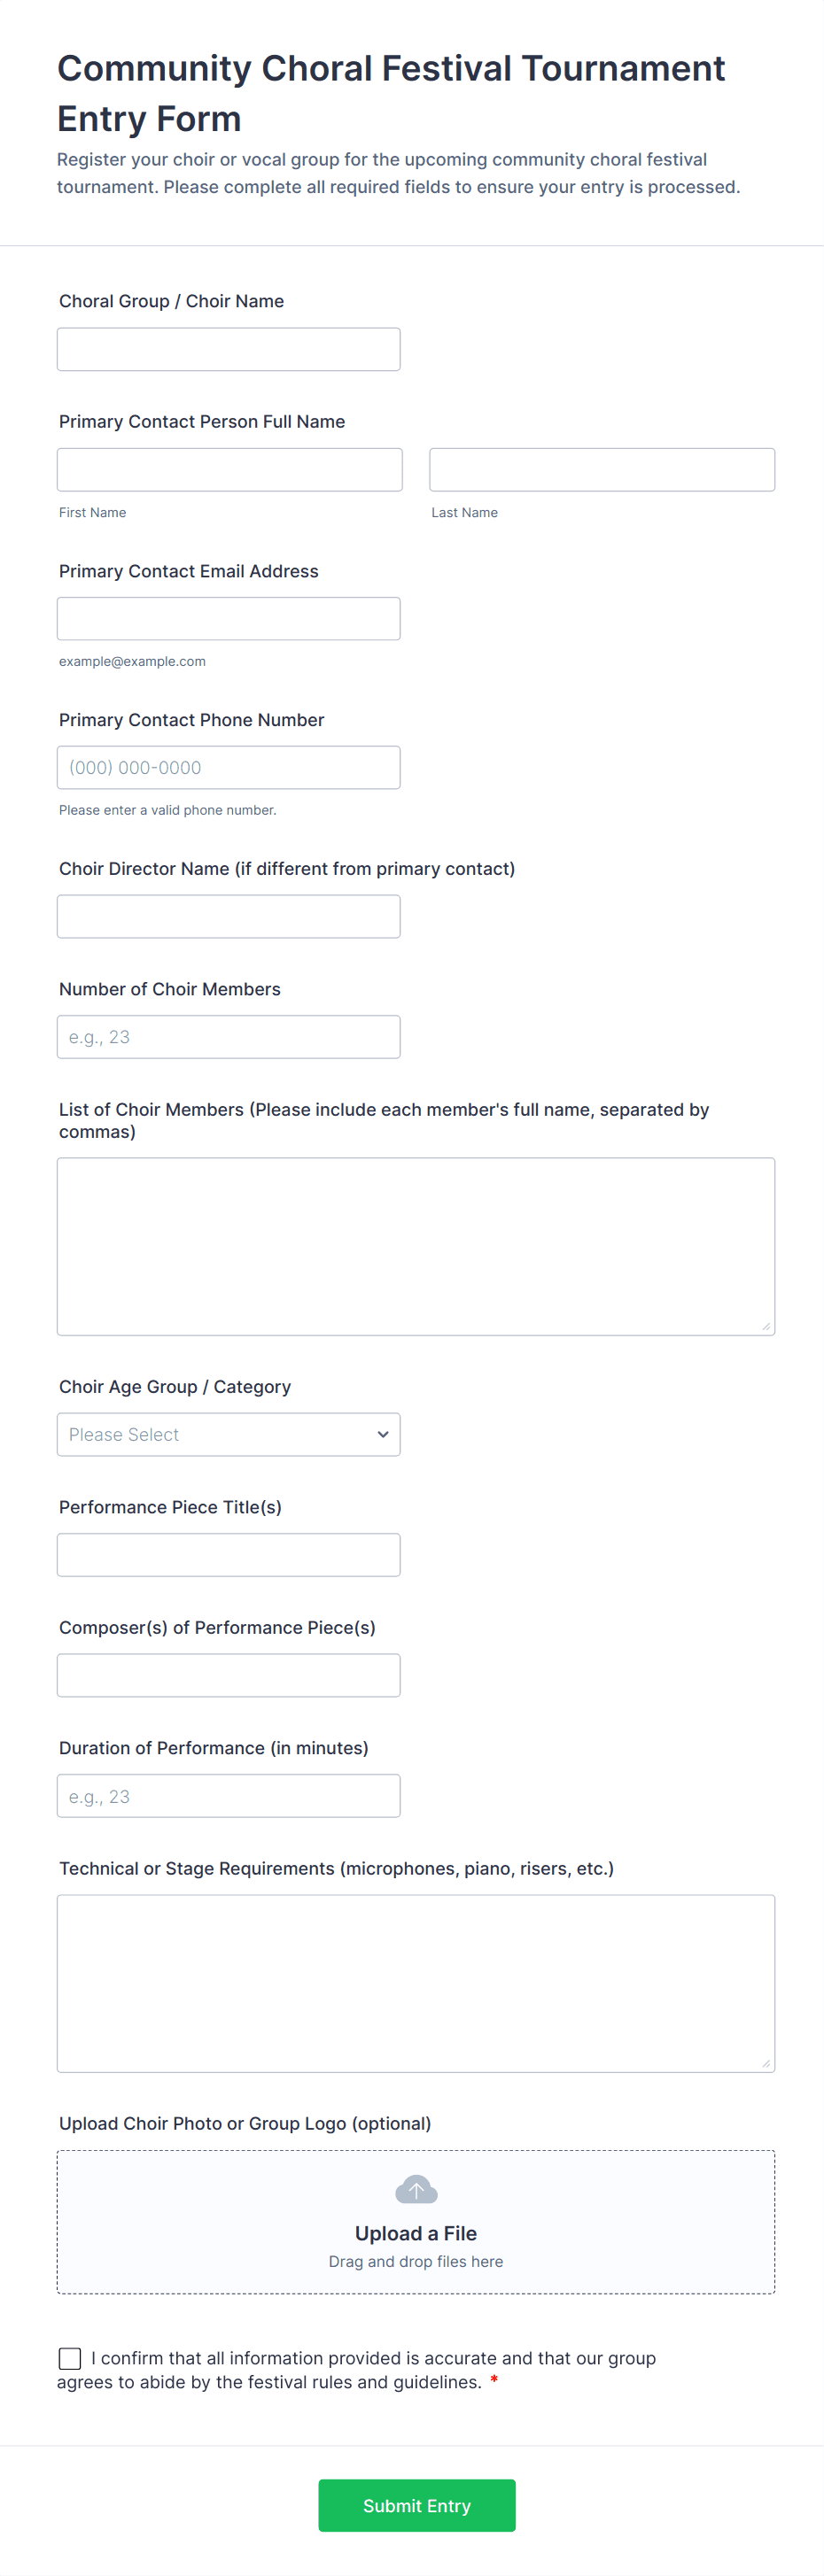The height and width of the screenshot is (2576, 824).
Task: Submit the entry with the green button
Action: [417, 2505]
